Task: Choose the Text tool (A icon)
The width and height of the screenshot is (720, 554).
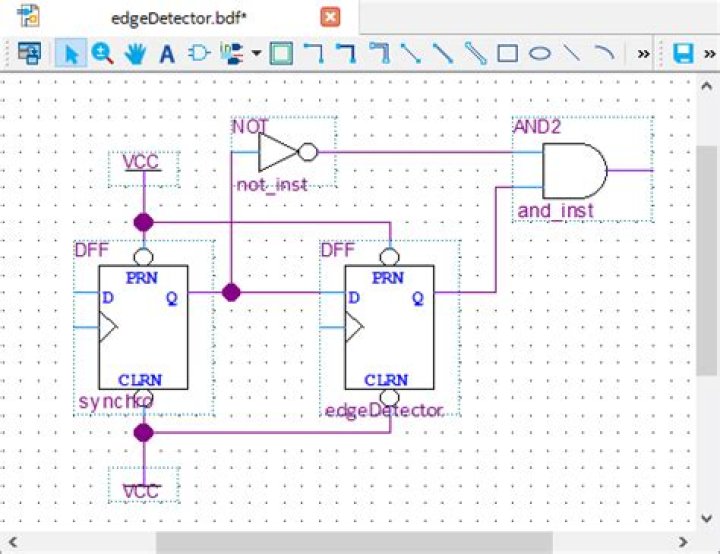Action: (167, 54)
